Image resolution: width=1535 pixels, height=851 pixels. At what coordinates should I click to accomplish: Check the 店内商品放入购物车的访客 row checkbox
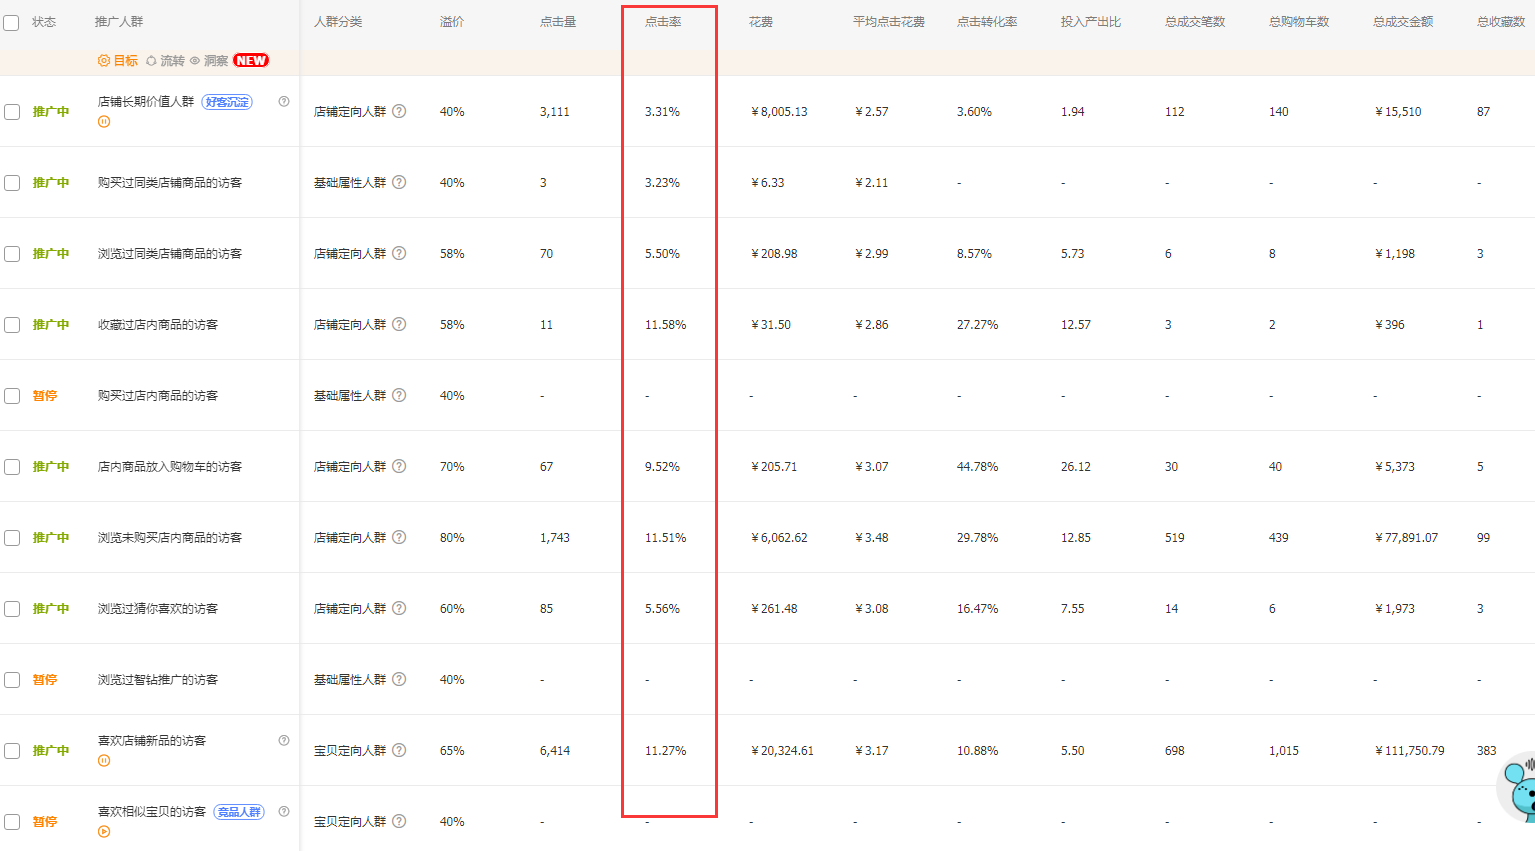(12, 467)
